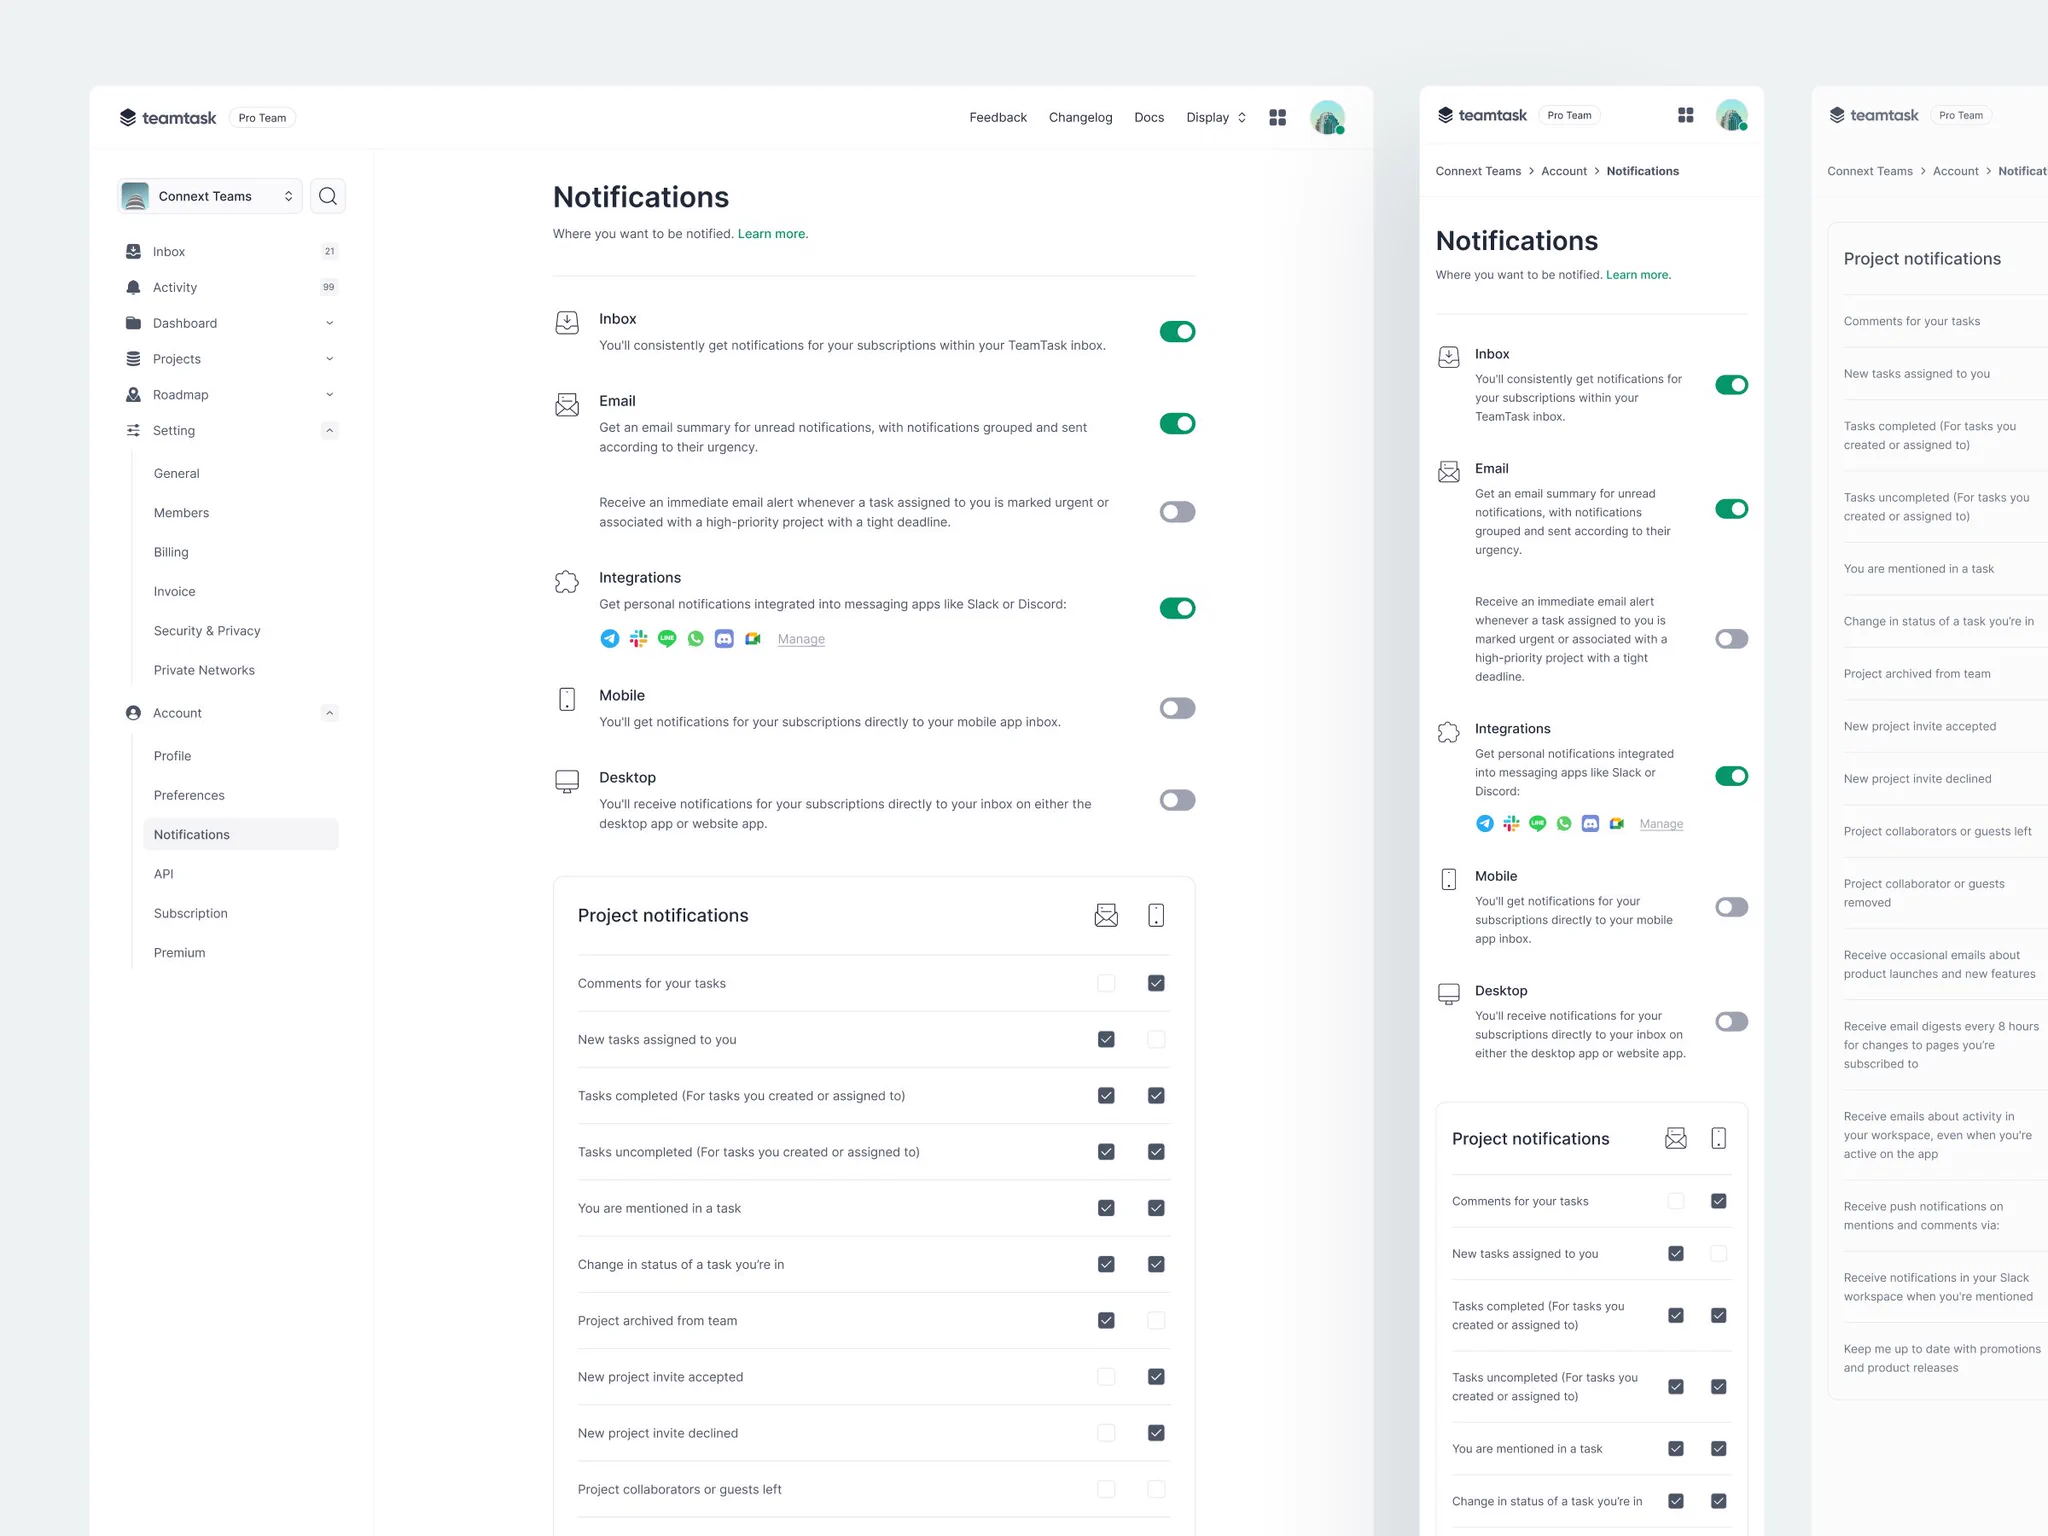Click the Pro Team badge in desktop header
The image size is (2048, 1536).
[x=262, y=118]
